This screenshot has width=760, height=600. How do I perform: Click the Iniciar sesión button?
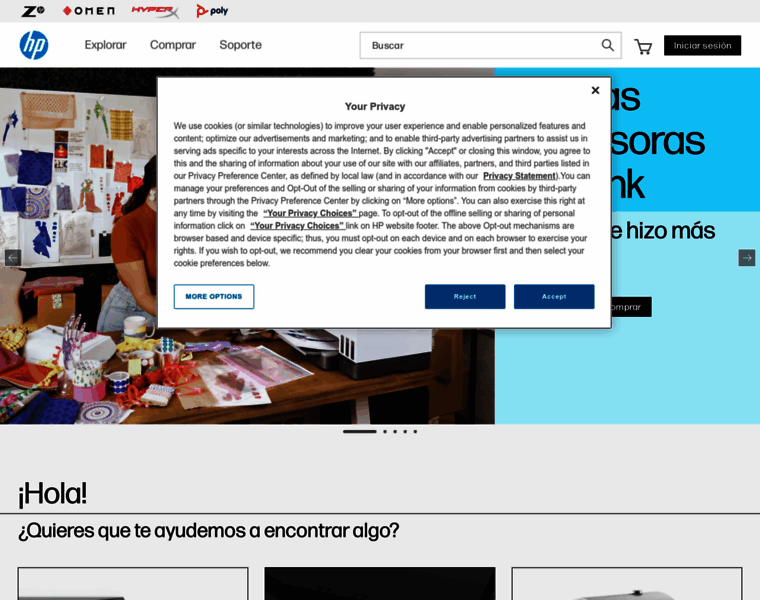tap(702, 45)
